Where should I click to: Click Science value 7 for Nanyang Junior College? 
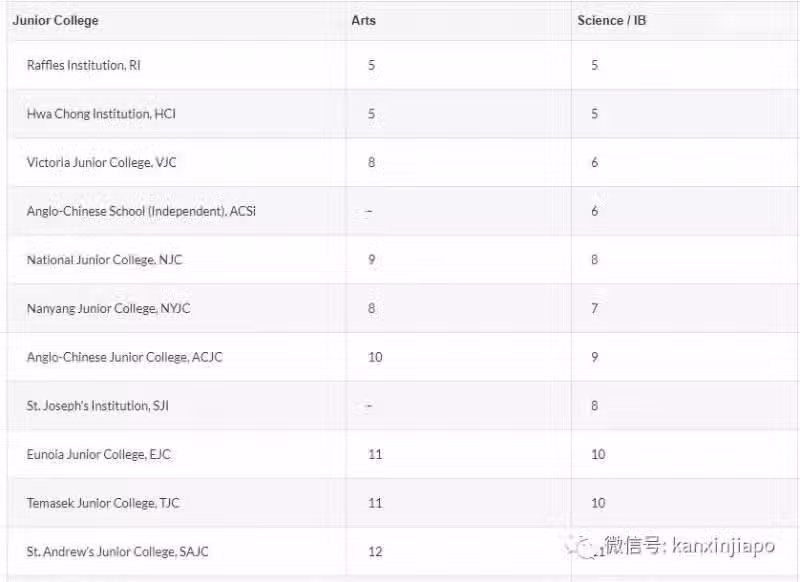(594, 308)
